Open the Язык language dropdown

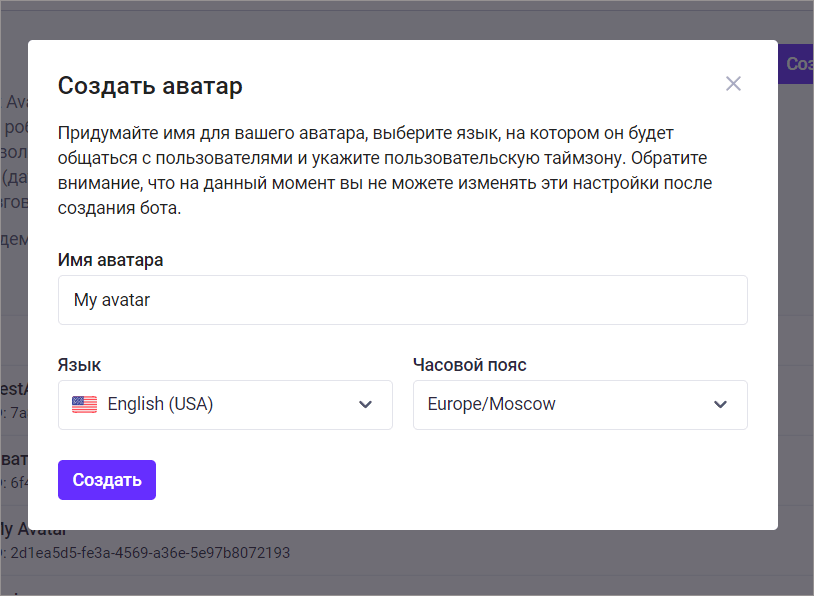(x=225, y=405)
